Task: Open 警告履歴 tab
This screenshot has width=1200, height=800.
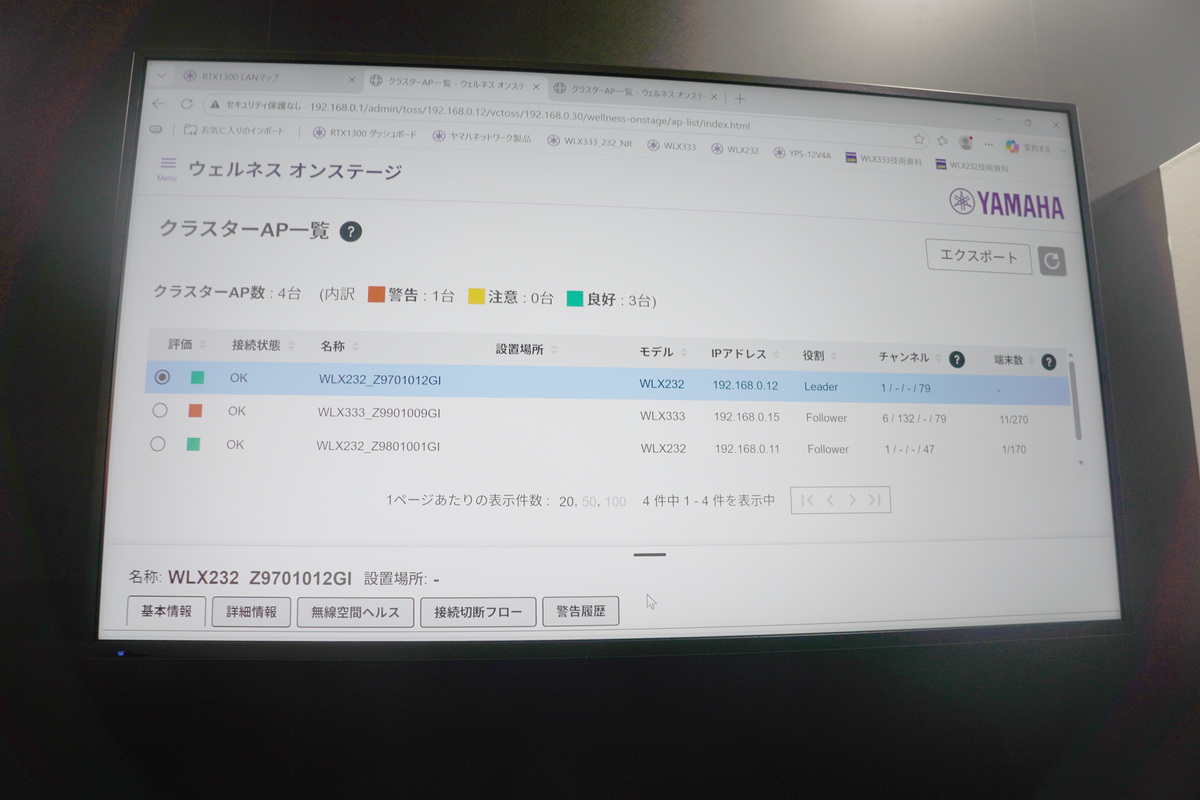Action: tap(580, 611)
